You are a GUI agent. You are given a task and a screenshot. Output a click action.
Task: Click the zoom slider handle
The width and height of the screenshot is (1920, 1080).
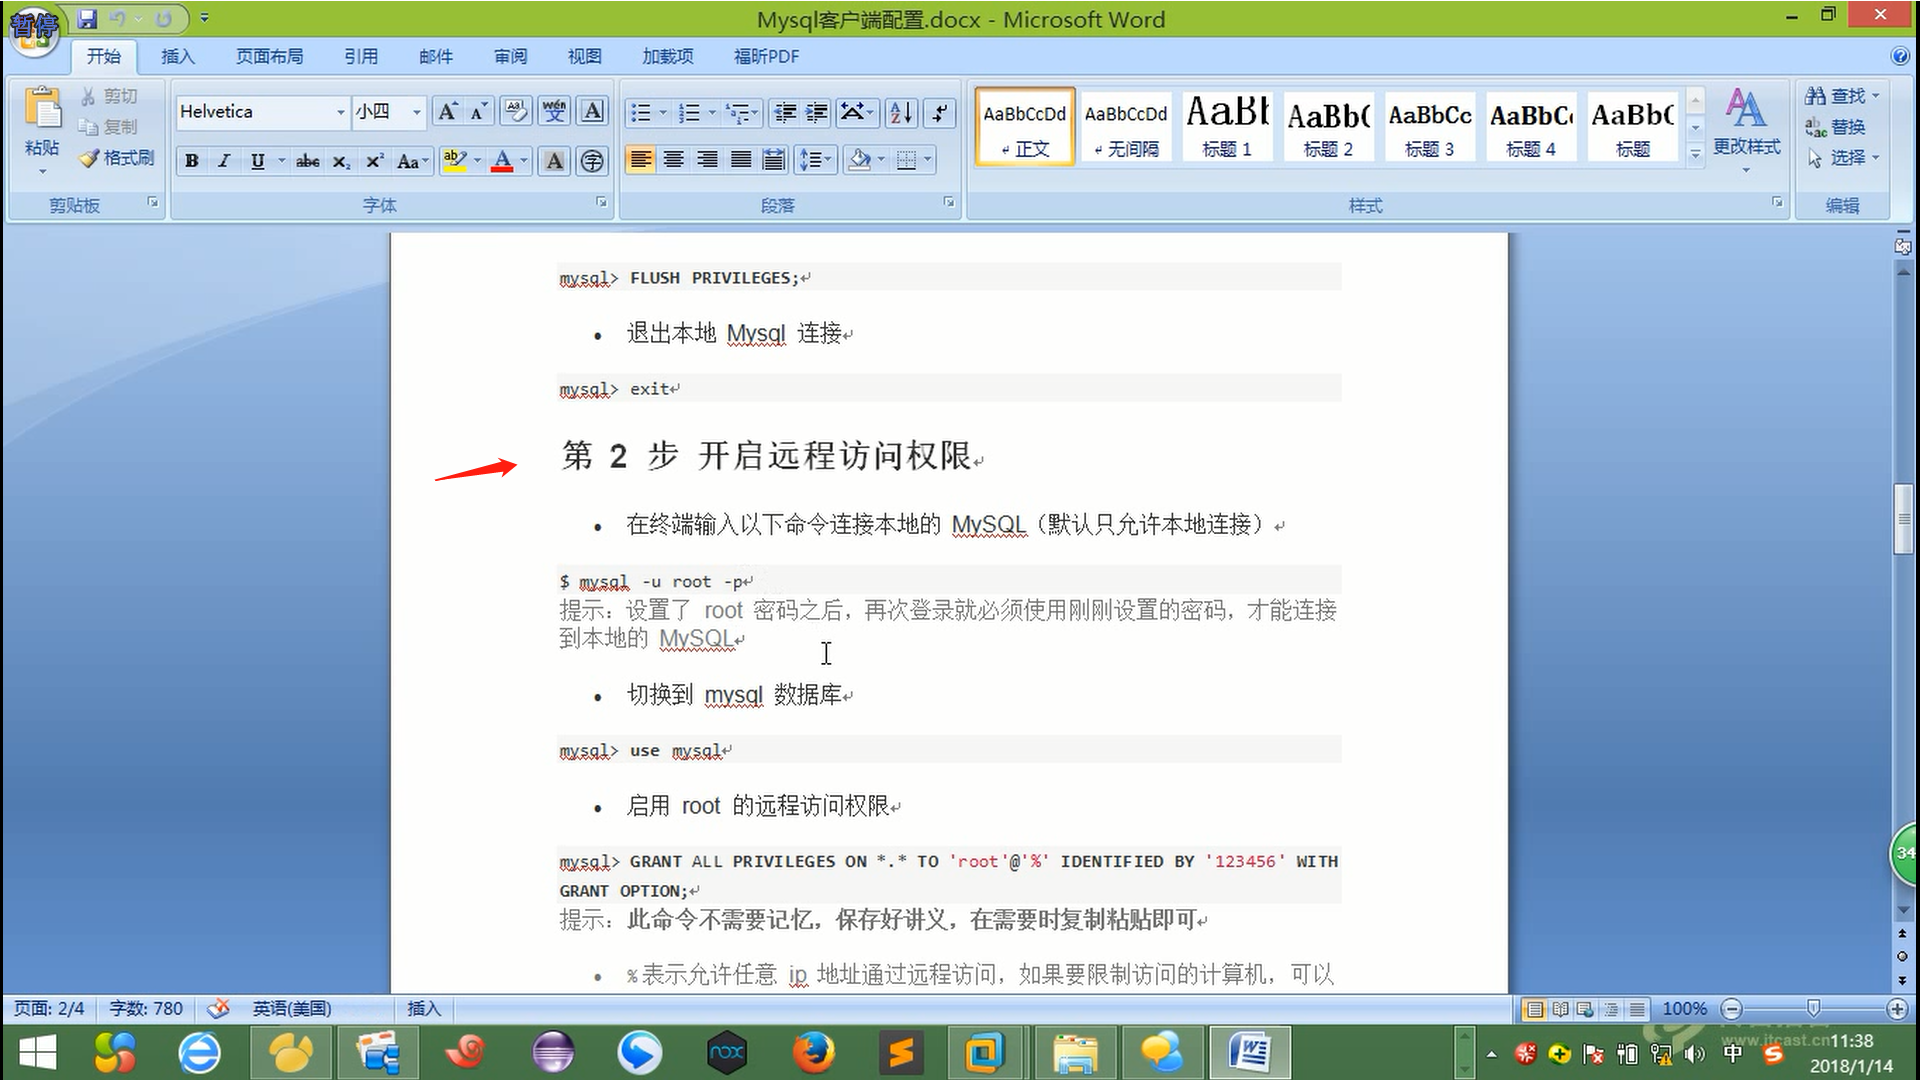(x=1813, y=1008)
